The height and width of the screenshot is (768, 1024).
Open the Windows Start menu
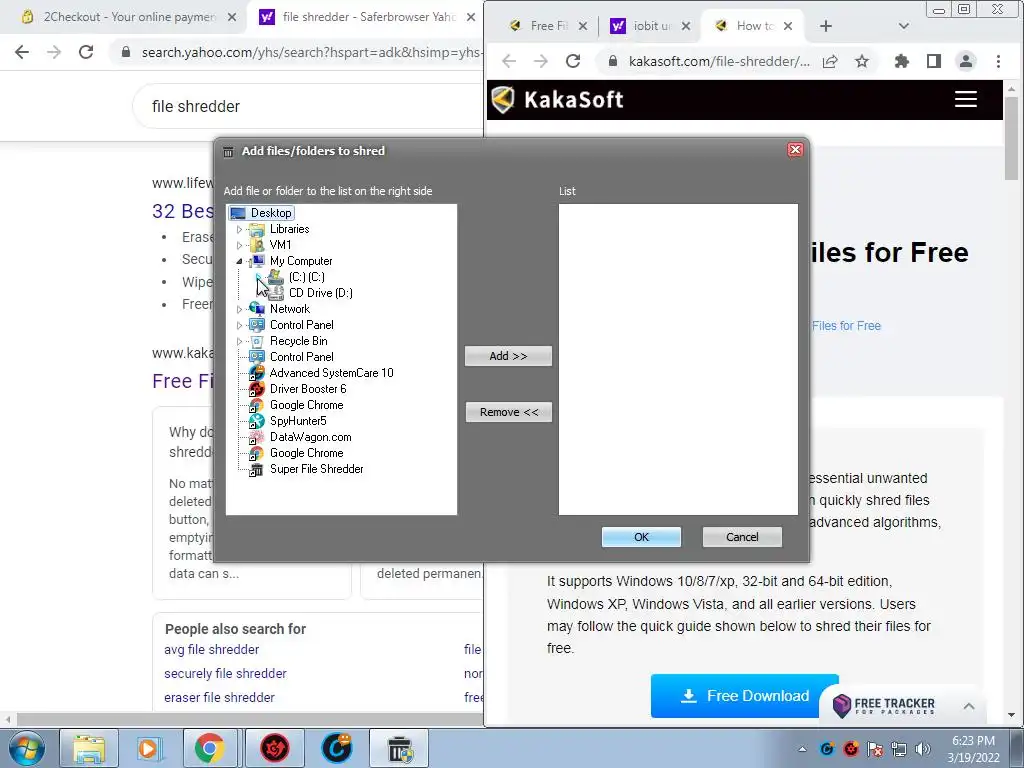[27, 748]
